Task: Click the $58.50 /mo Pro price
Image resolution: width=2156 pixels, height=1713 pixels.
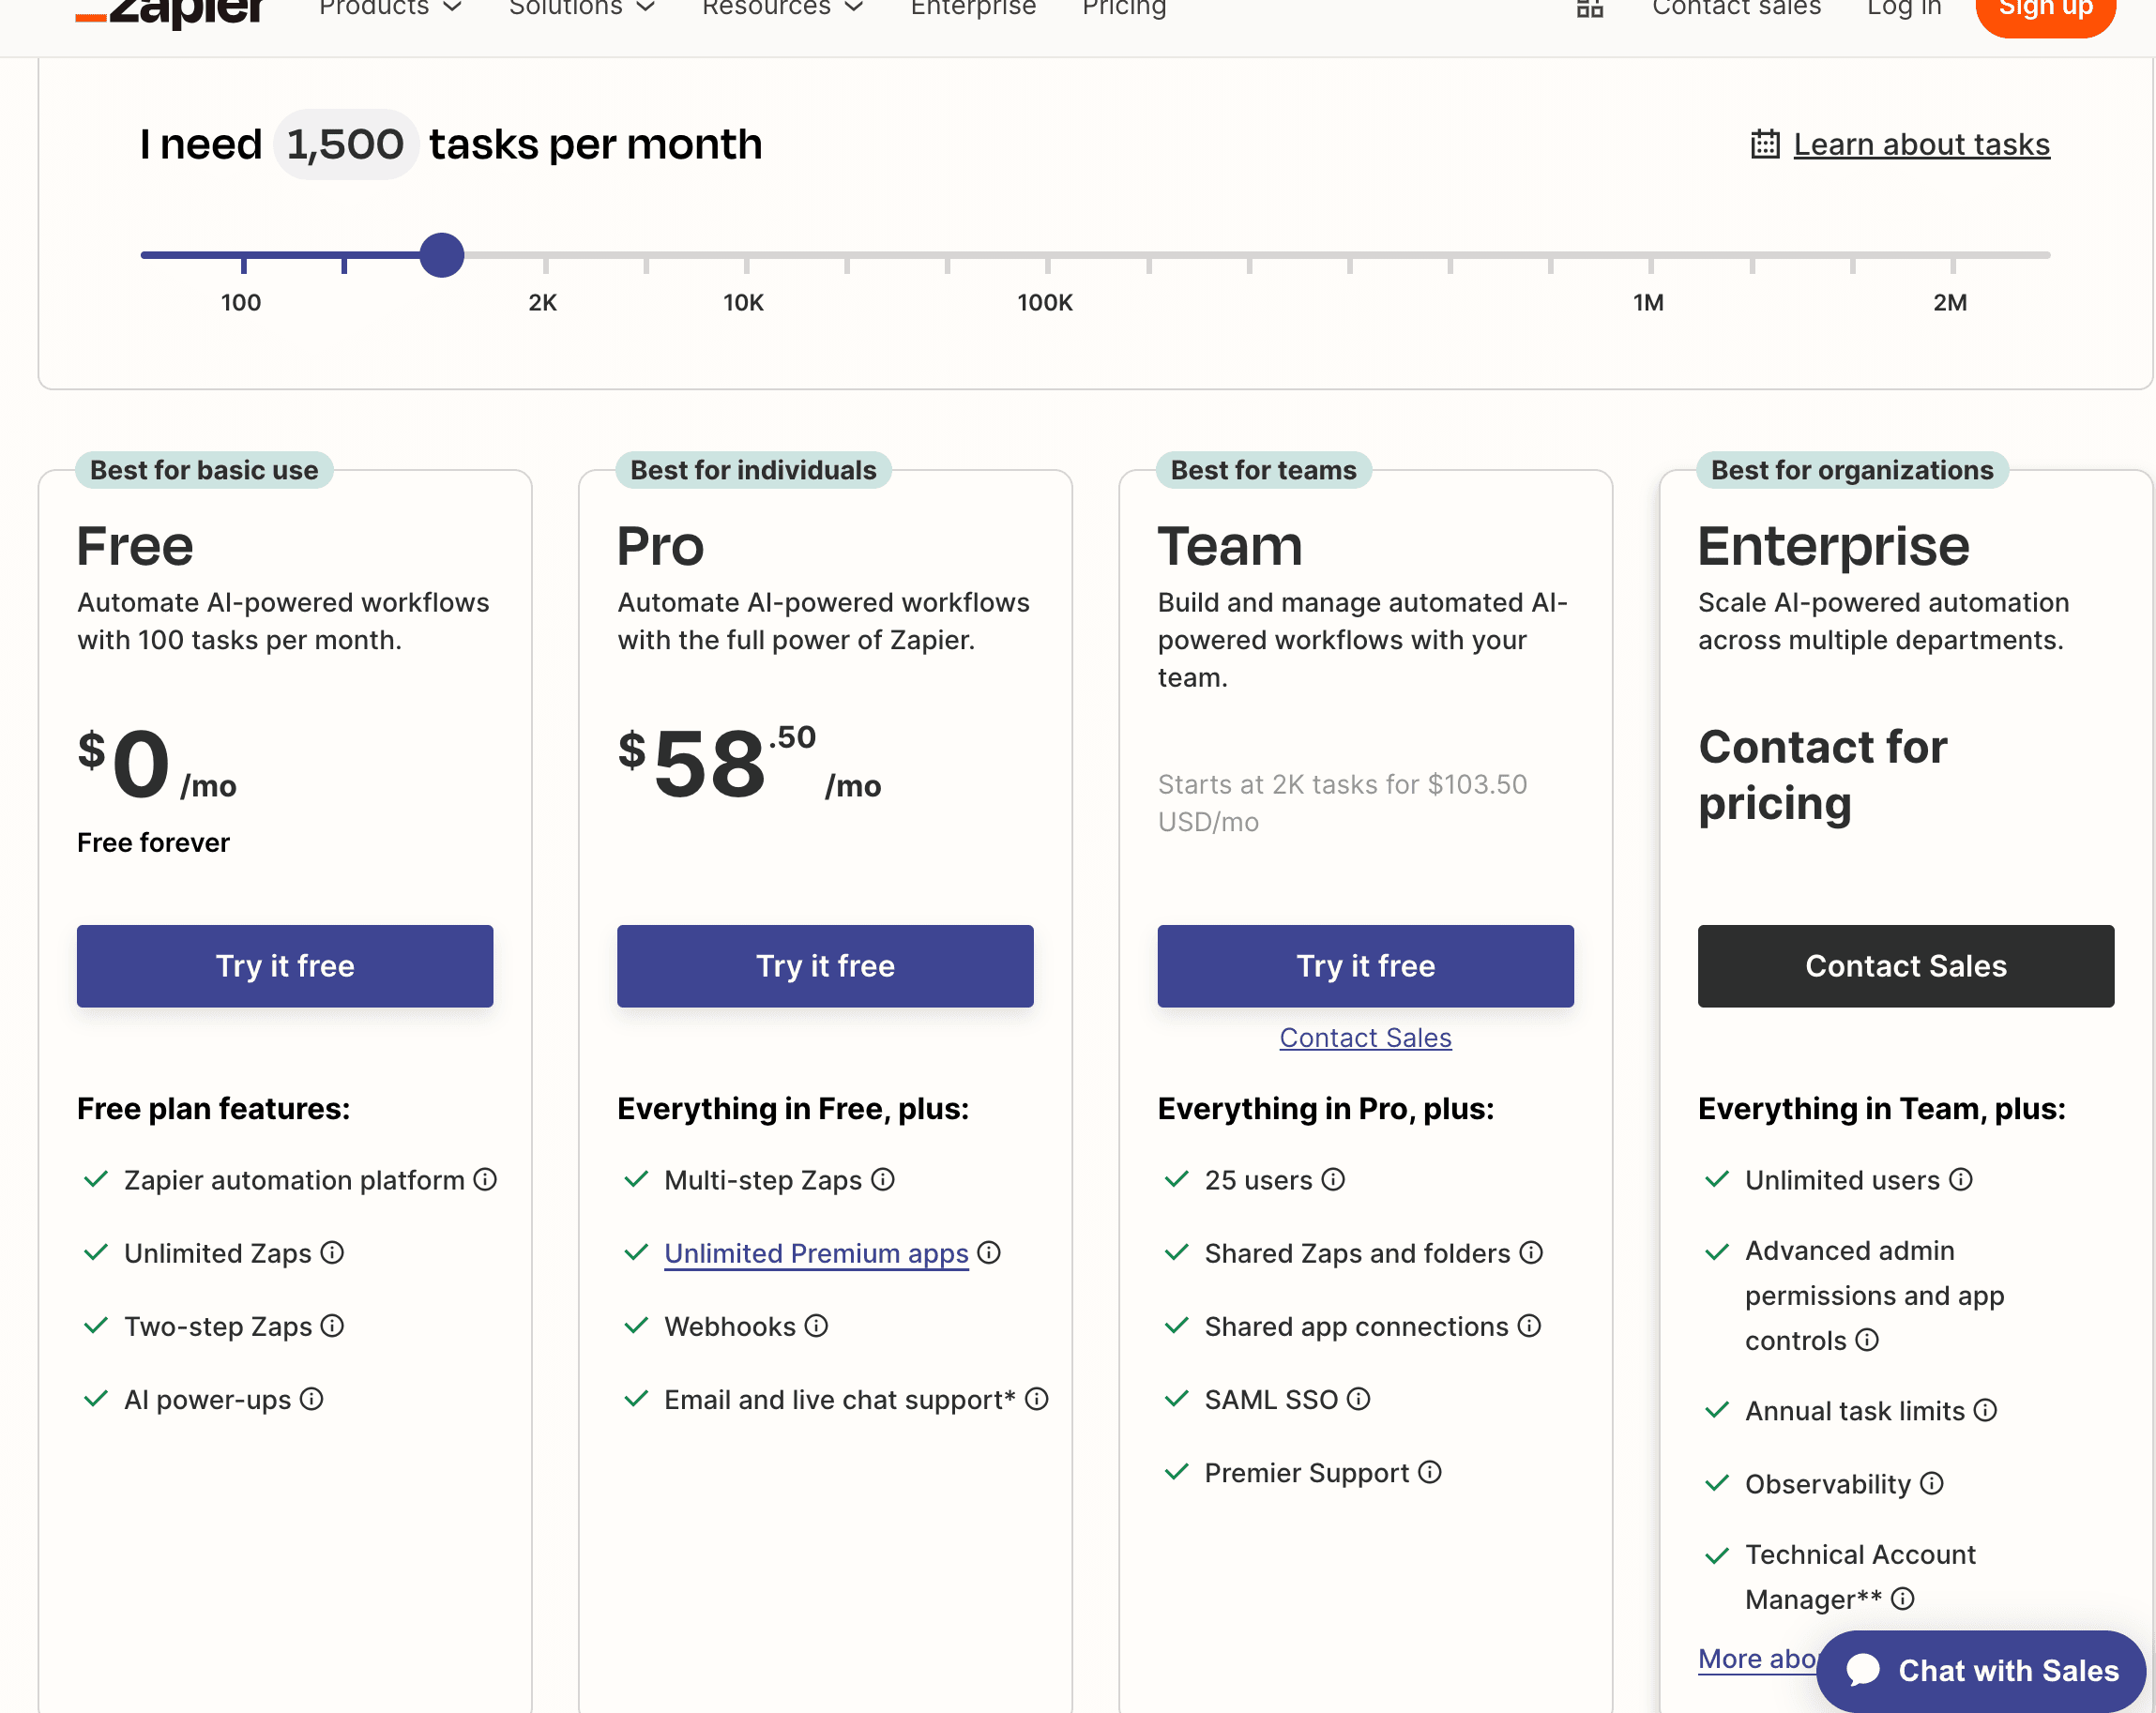Action: (x=749, y=763)
